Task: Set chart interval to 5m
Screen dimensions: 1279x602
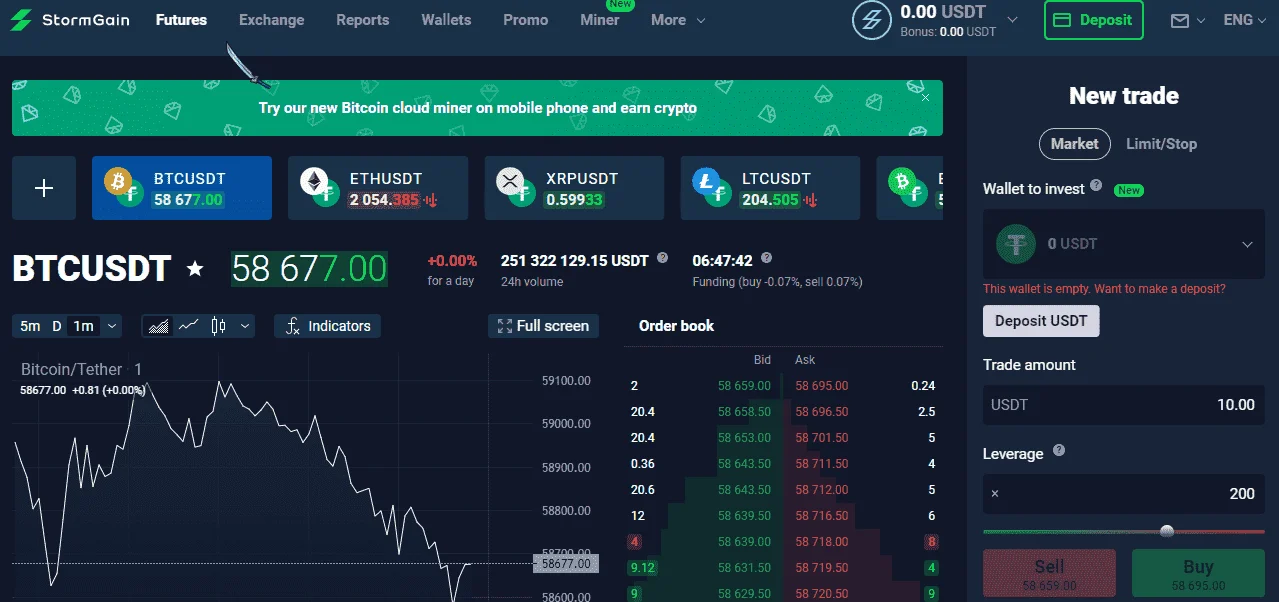Action: 30,326
